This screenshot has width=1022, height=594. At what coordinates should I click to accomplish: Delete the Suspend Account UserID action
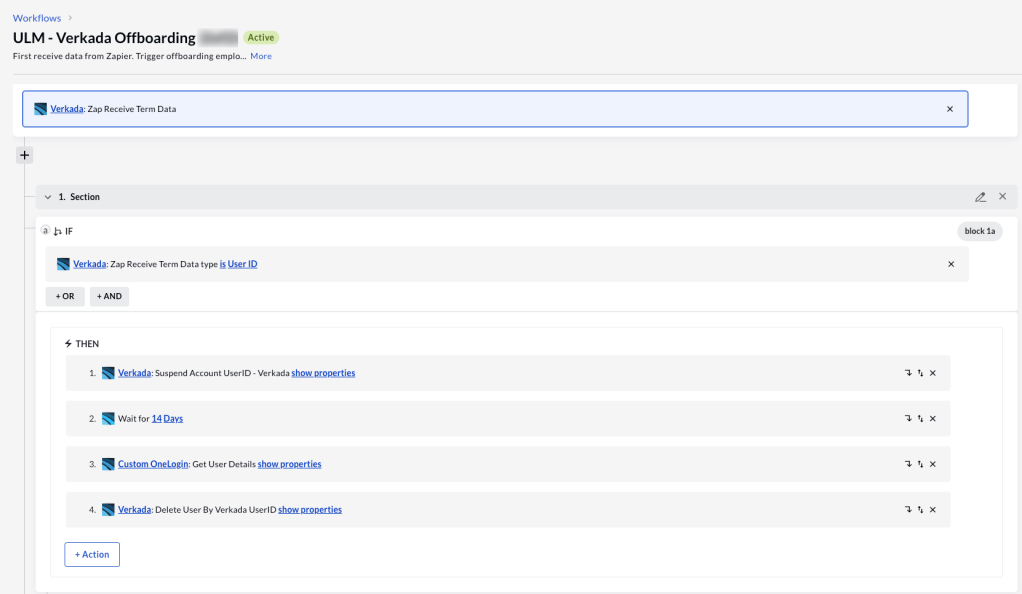tap(933, 373)
